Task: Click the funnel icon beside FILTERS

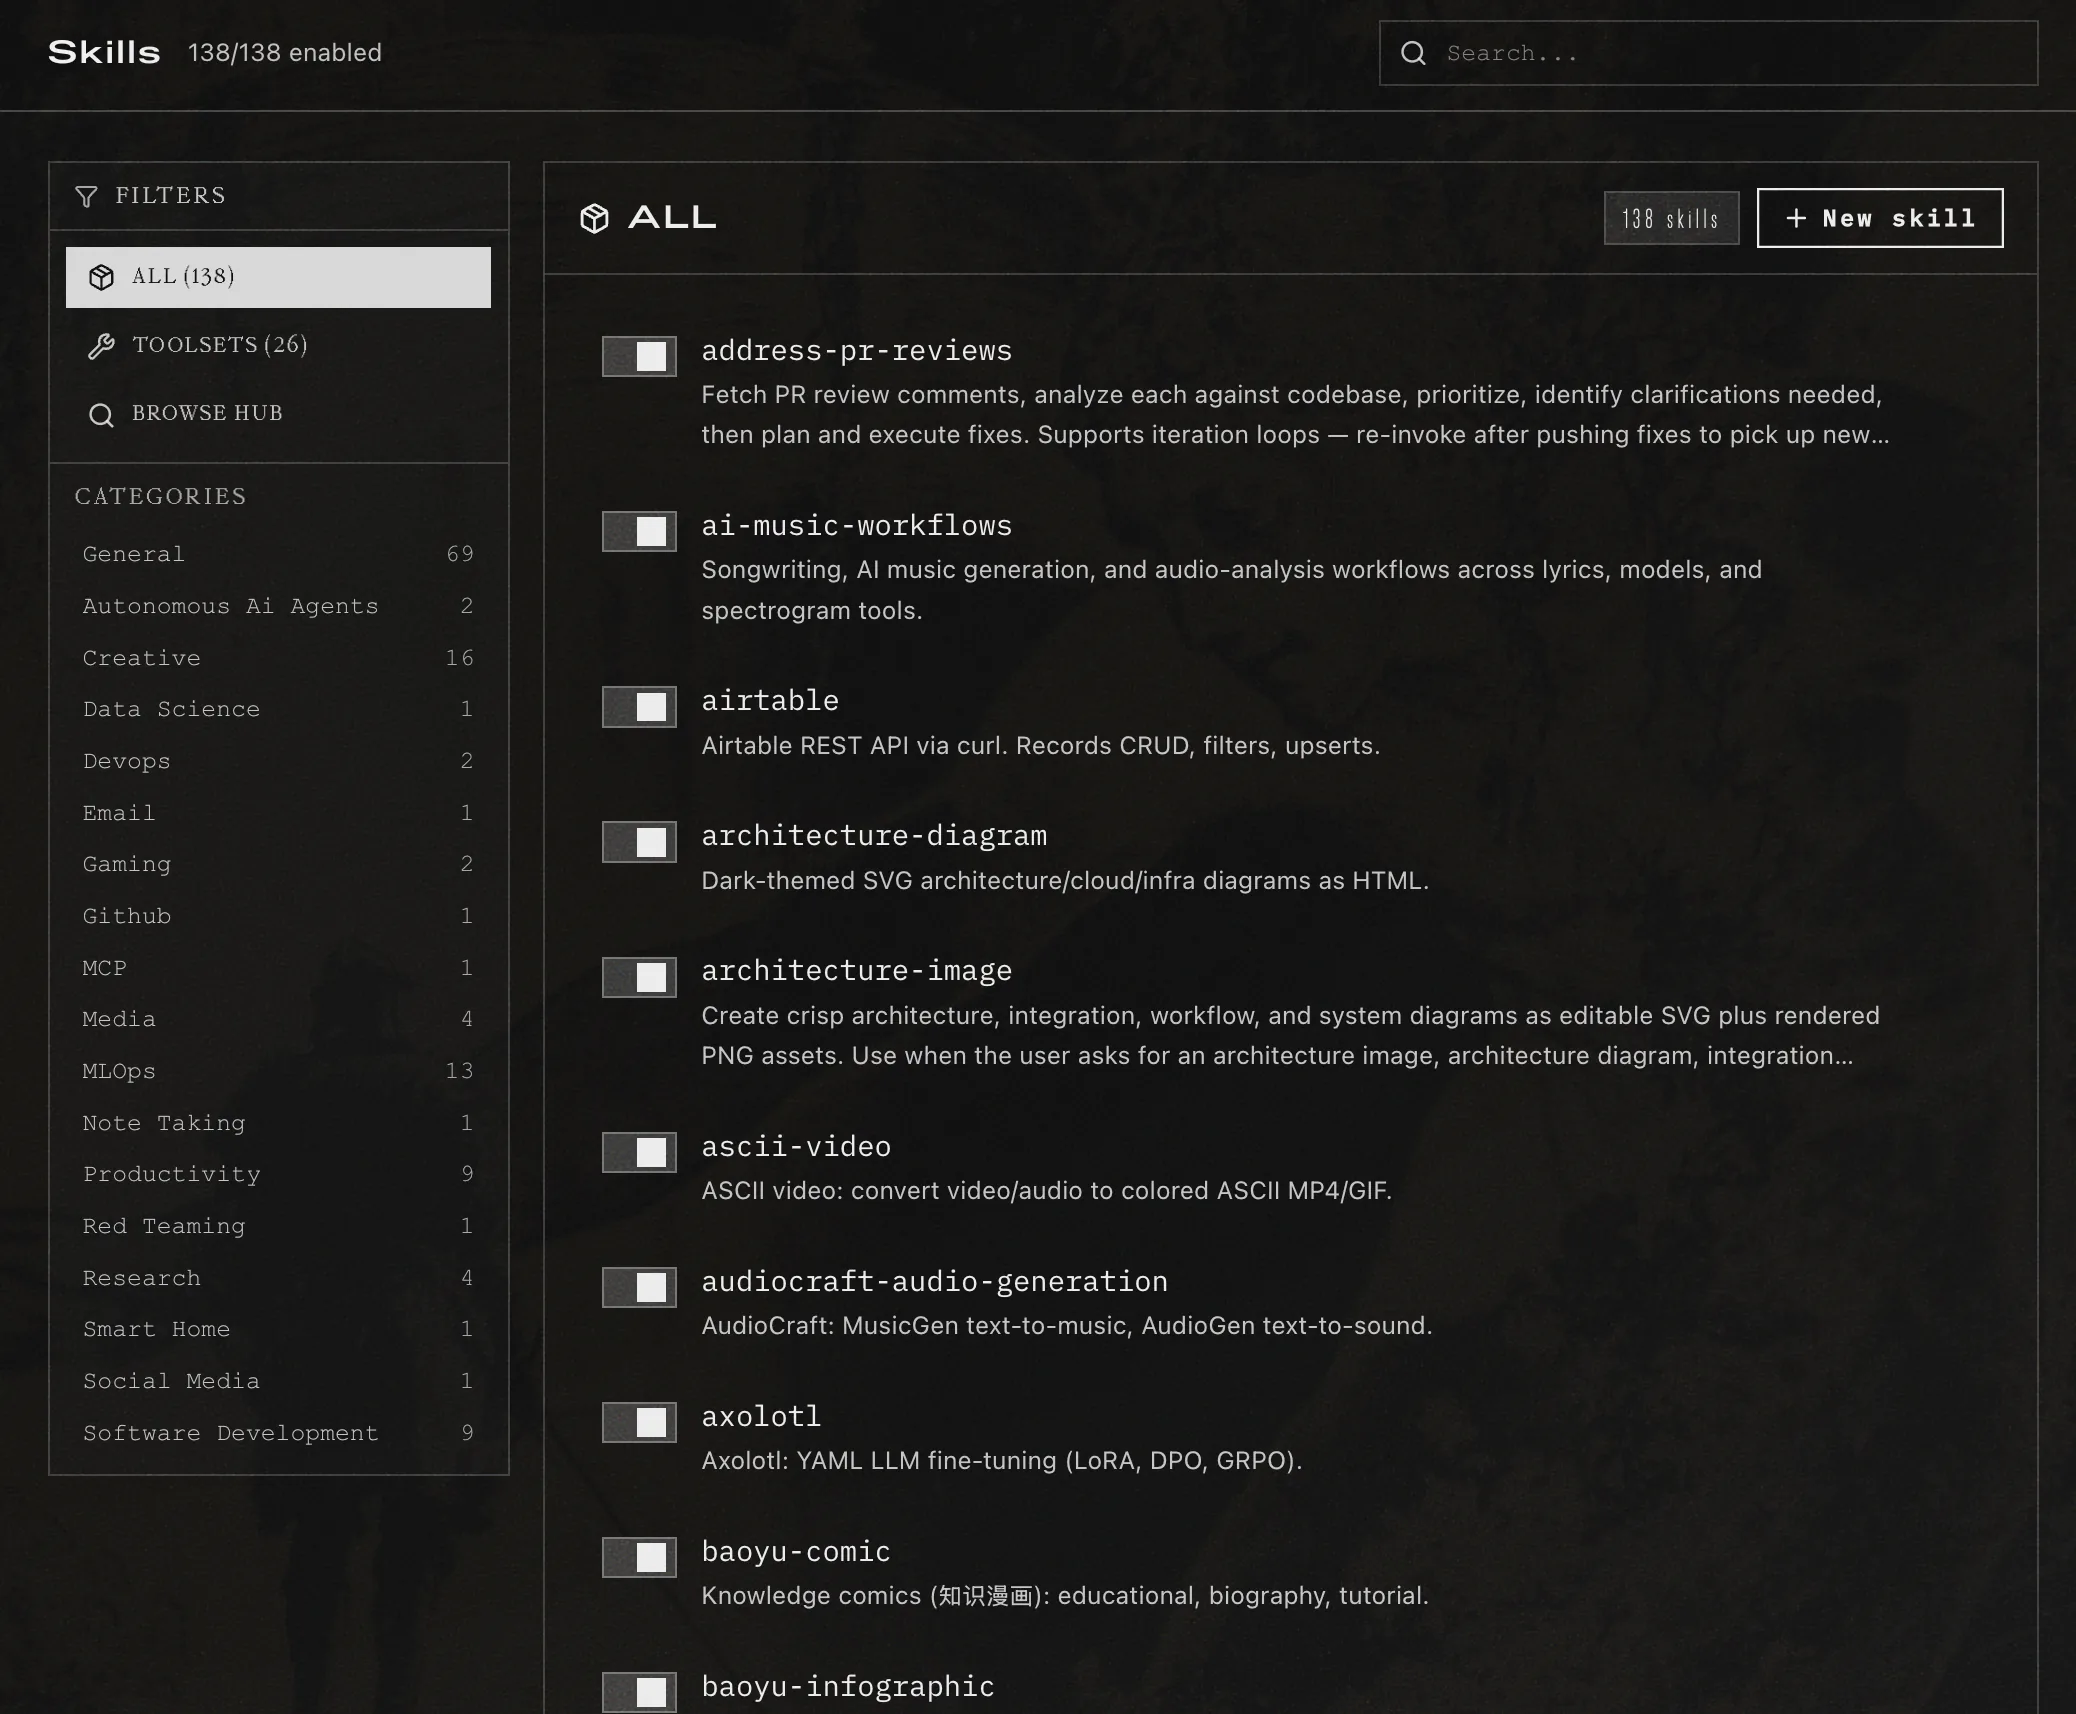Action: coord(87,196)
